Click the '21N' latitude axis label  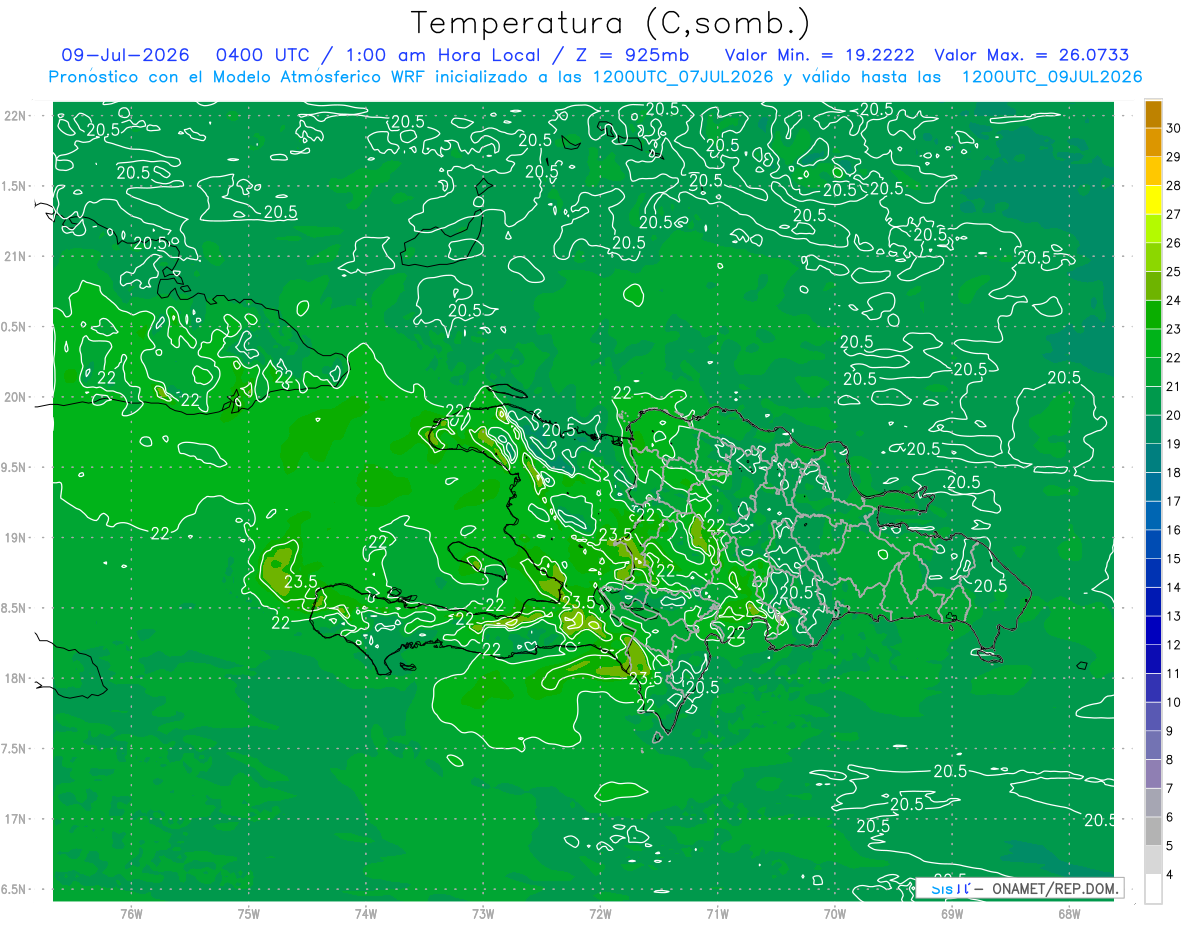pyautogui.click(x=16, y=256)
